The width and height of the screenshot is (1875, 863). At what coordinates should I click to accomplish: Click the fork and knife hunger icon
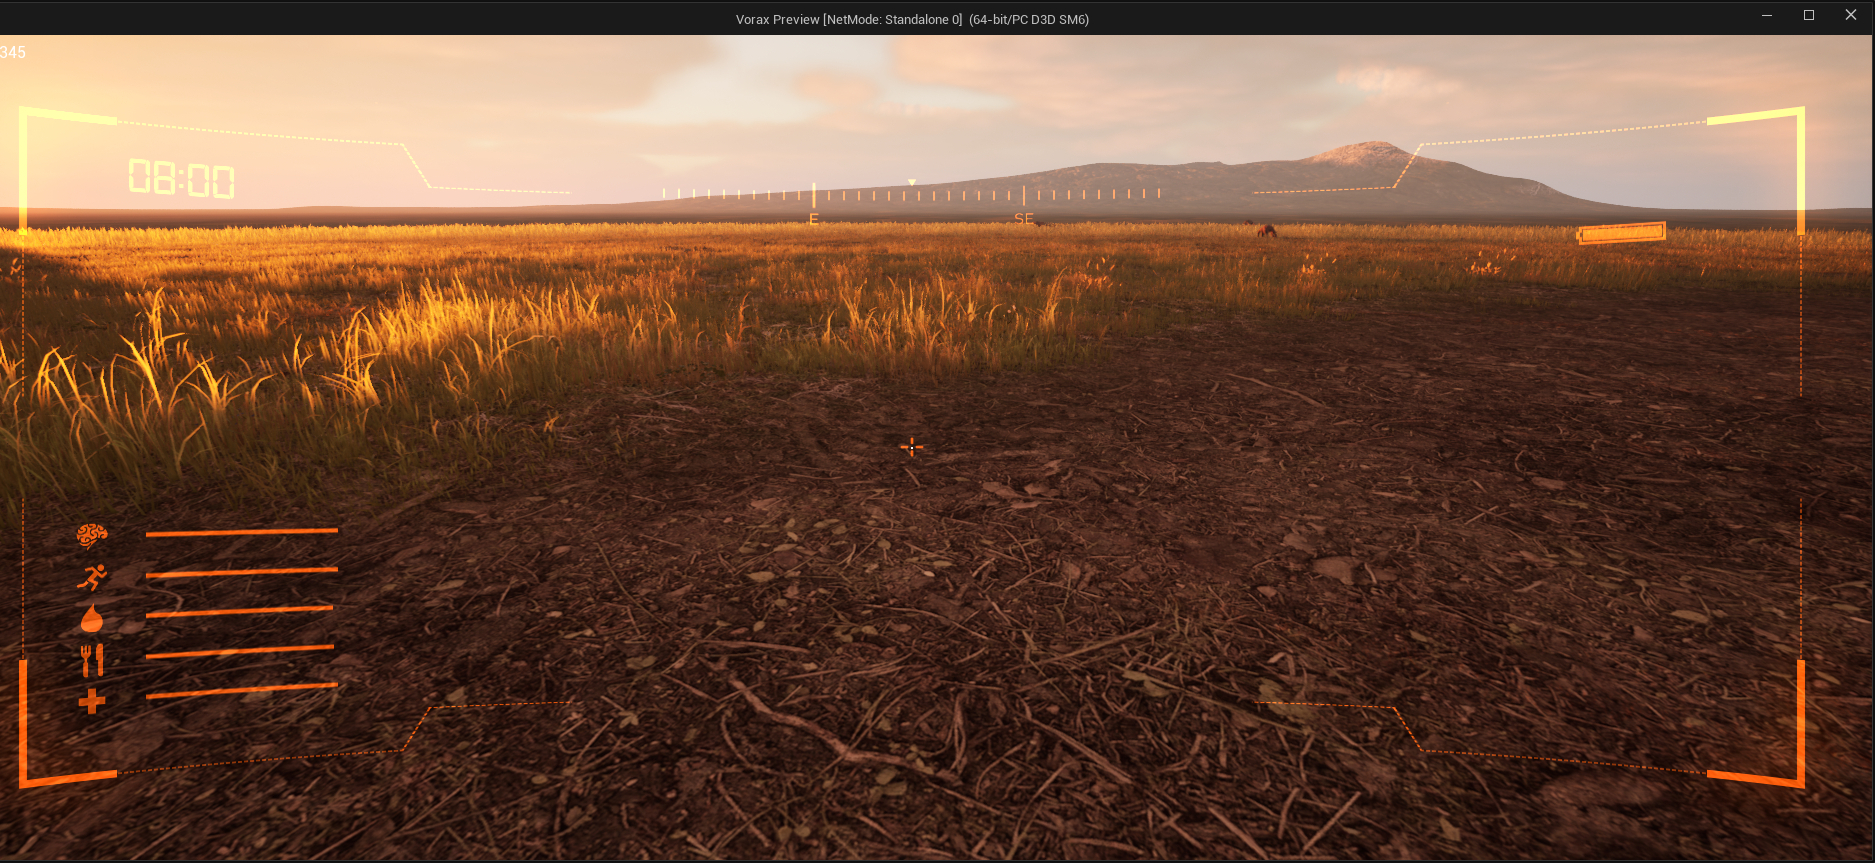point(92,660)
